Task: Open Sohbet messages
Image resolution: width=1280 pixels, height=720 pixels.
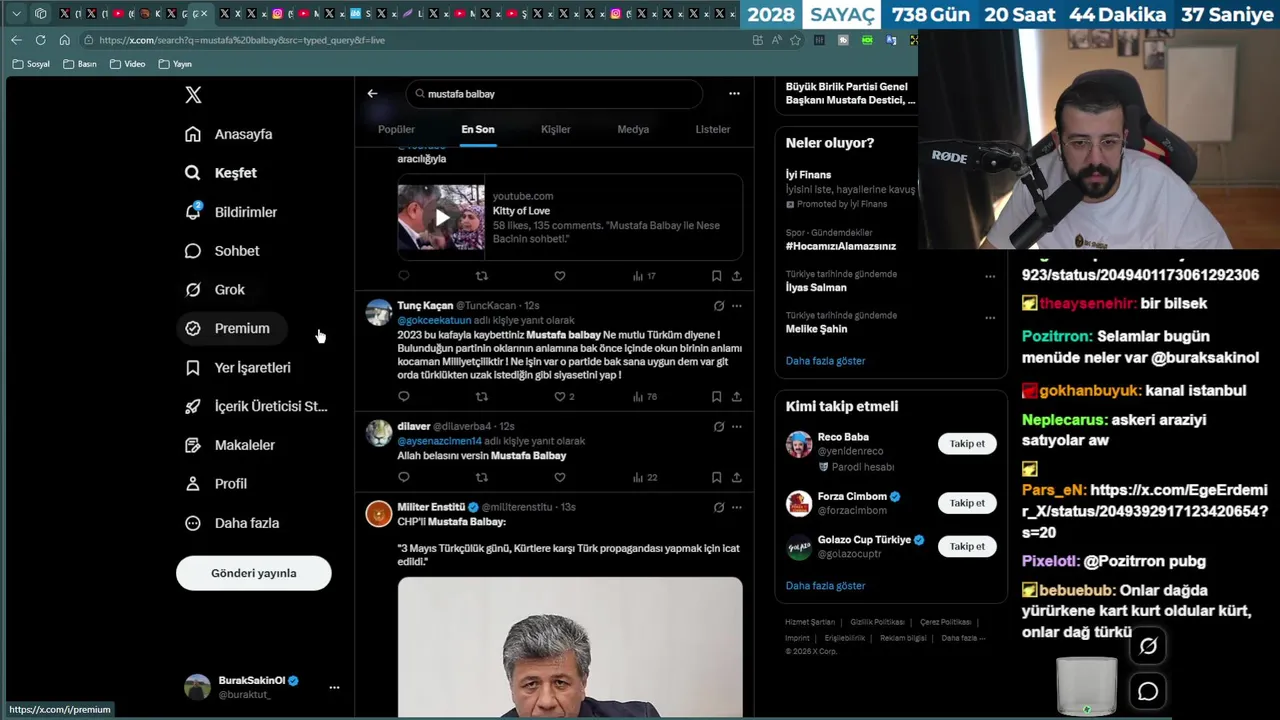Action: point(222,251)
